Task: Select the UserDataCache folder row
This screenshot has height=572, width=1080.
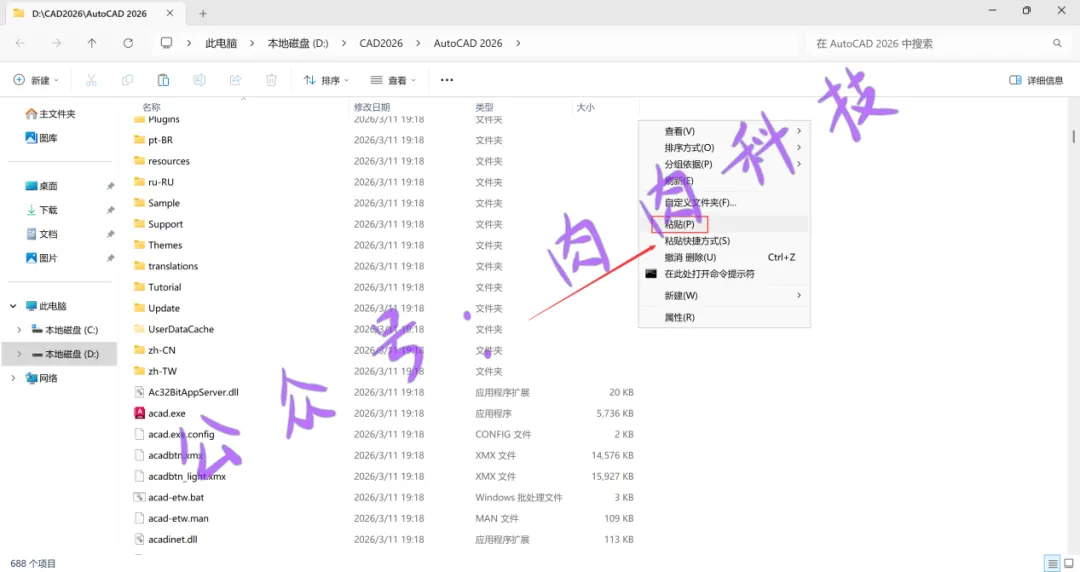Action: point(384,329)
